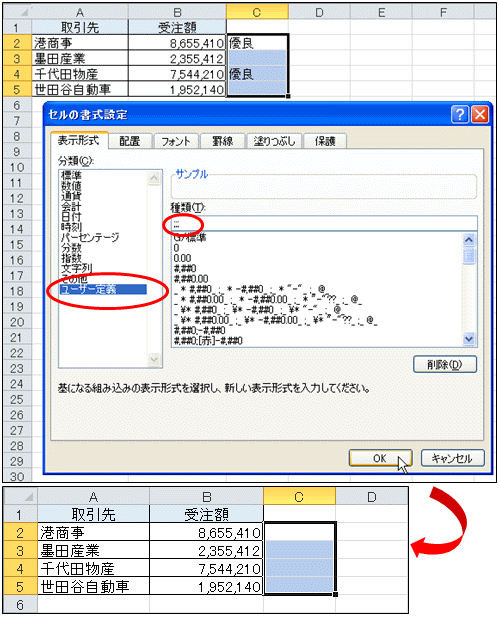Click the category list scroll-down arrow
Image resolution: width=499 pixels, height=617 pixels.
(x=154, y=359)
